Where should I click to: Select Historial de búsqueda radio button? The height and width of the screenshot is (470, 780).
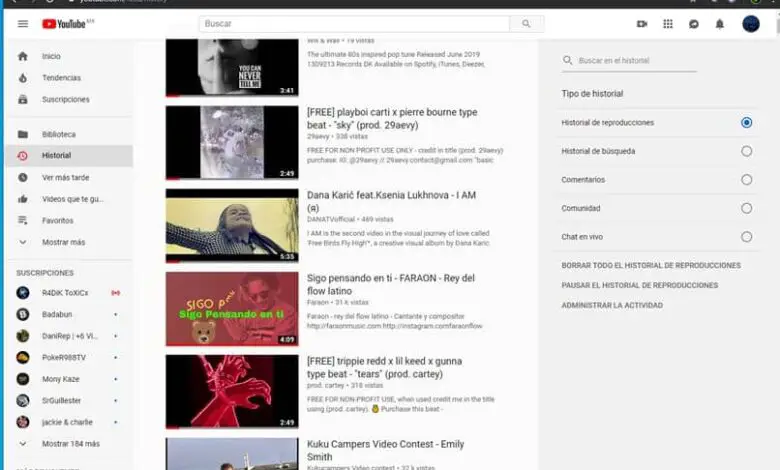[x=746, y=151]
